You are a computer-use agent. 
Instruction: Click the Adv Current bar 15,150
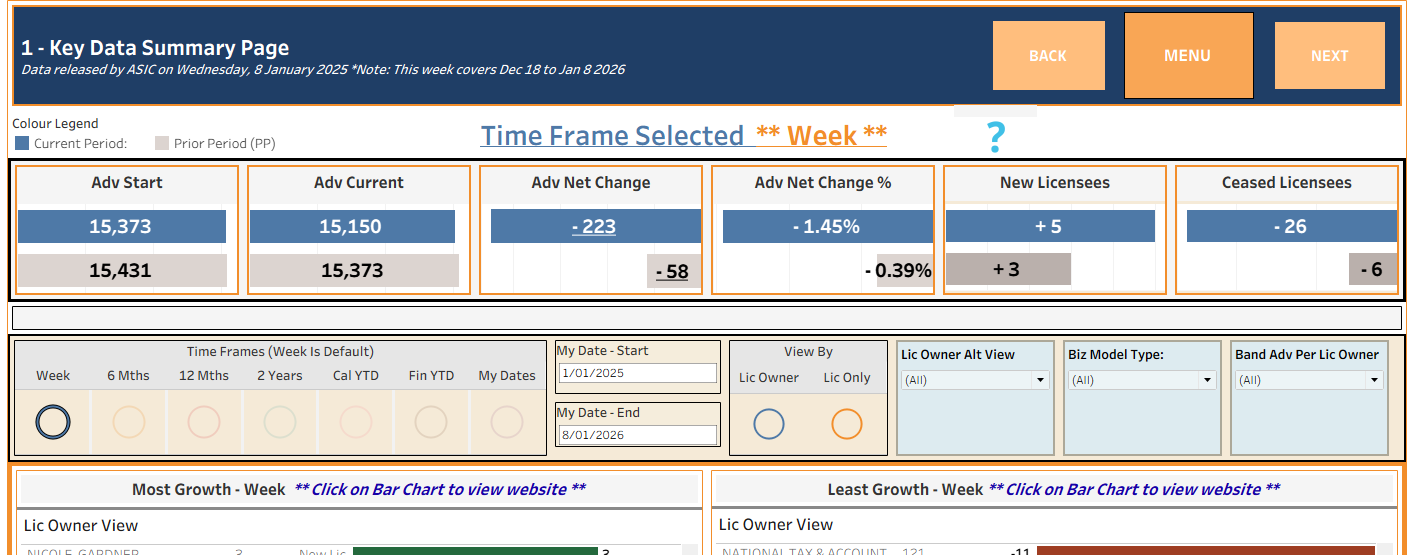coord(352,227)
